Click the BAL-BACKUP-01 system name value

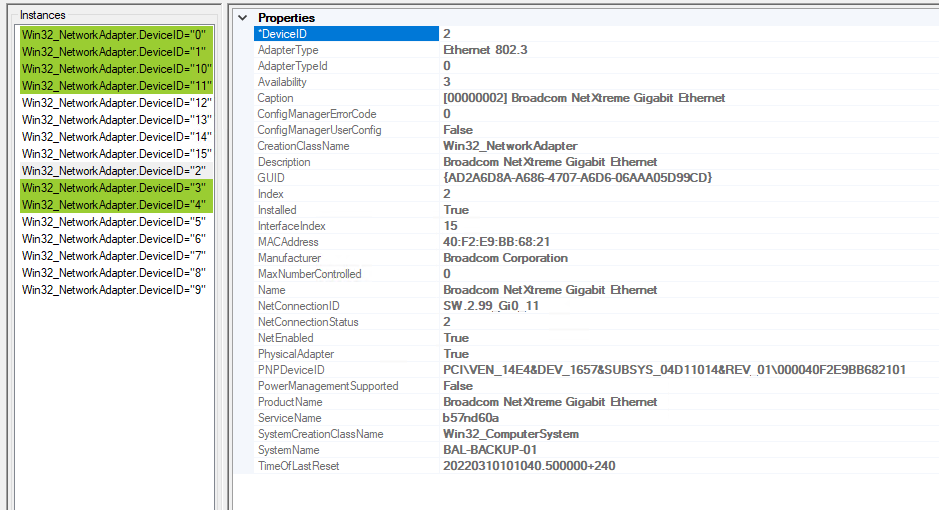(x=490, y=450)
